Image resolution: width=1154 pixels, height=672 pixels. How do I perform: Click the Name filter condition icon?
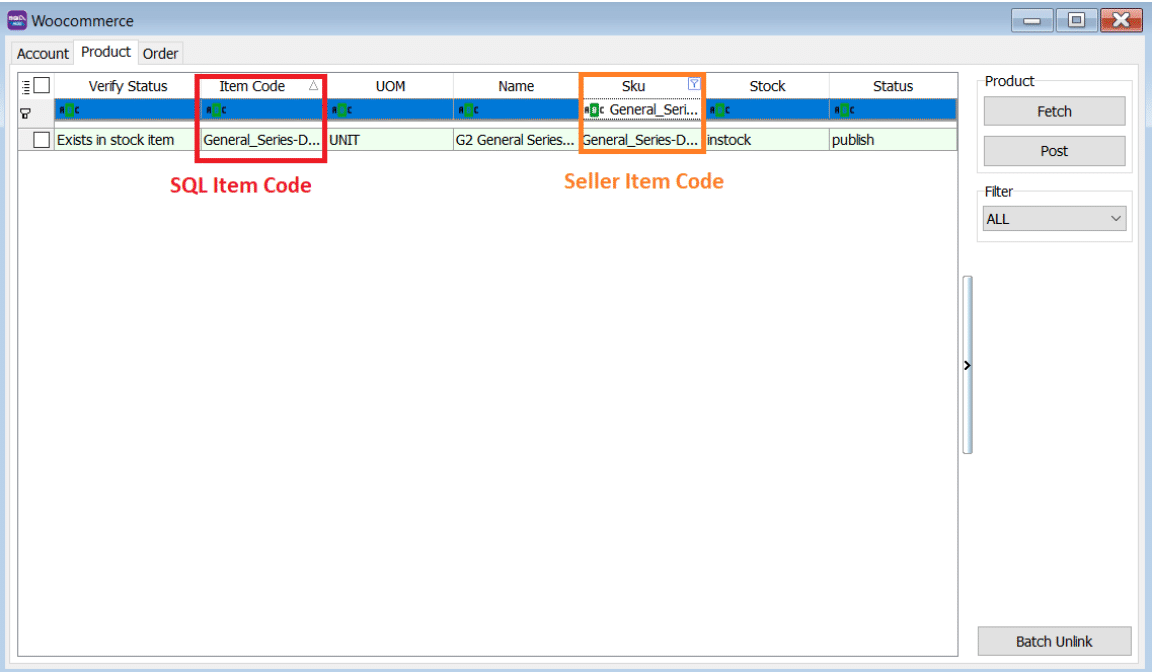click(x=467, y=110)
